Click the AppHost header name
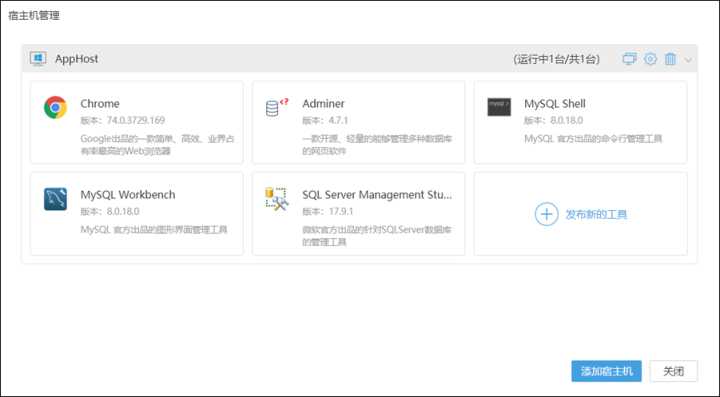 tap(77, 59)
